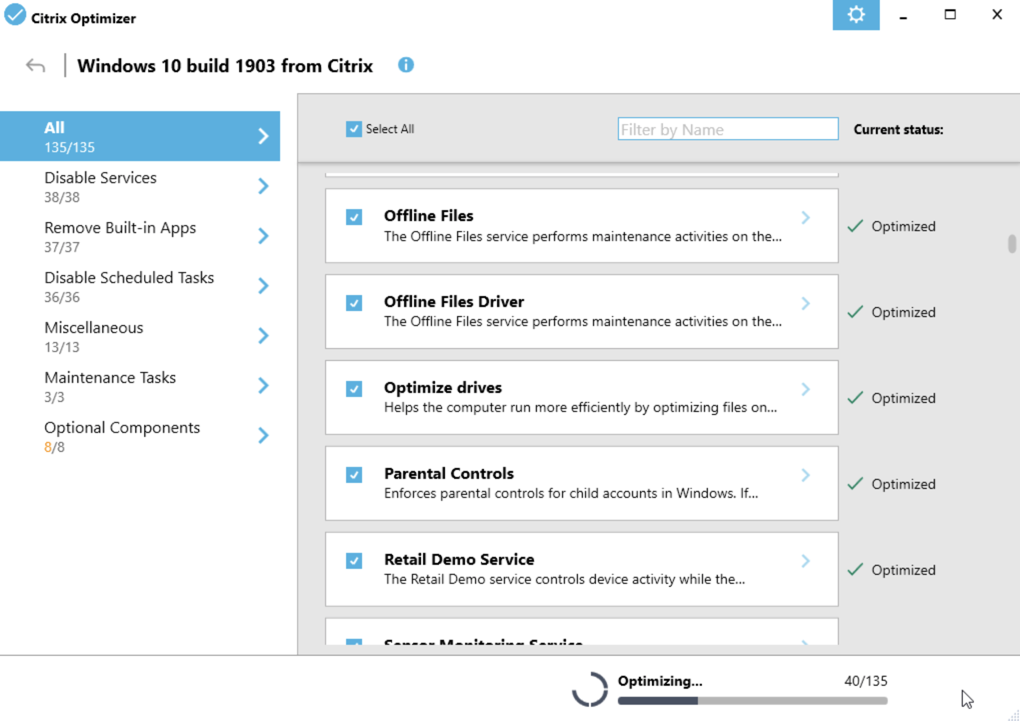The height and width of the screenshot is (721, 1020).
Task: Click the Parental Controls title text
Action: 449,474
